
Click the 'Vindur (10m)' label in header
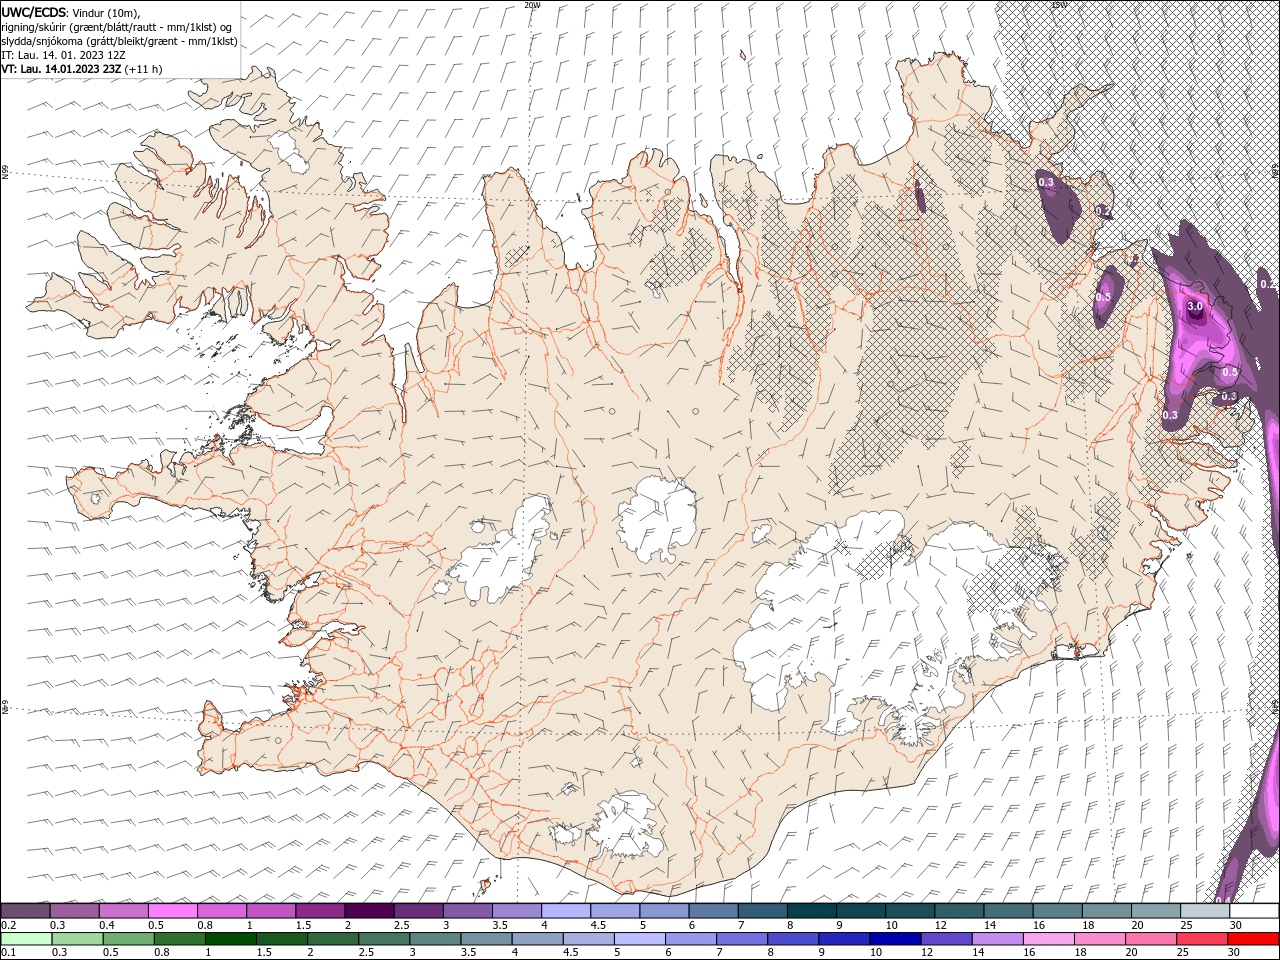coord(107,11)
